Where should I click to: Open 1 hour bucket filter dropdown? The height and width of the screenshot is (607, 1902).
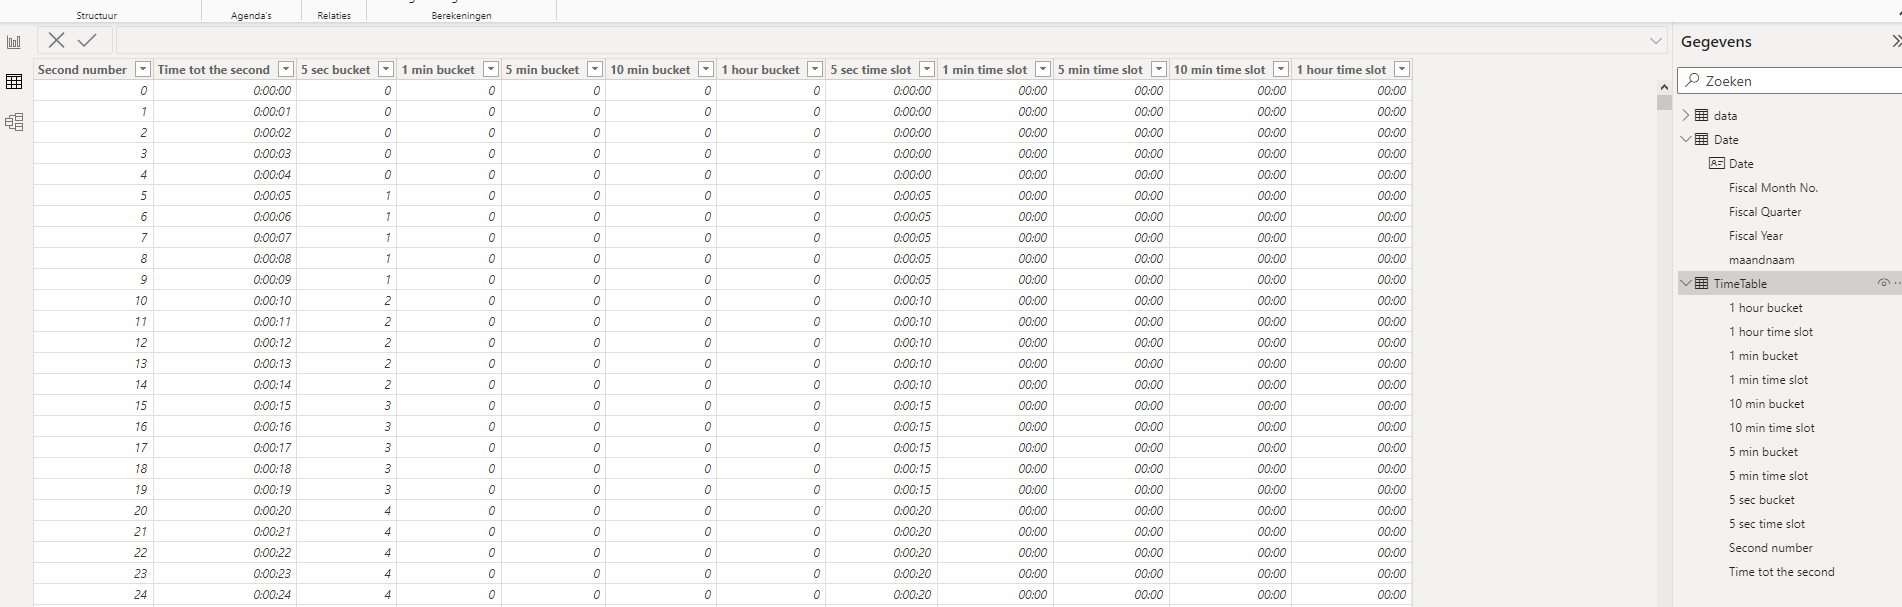[x=815, y=69]
